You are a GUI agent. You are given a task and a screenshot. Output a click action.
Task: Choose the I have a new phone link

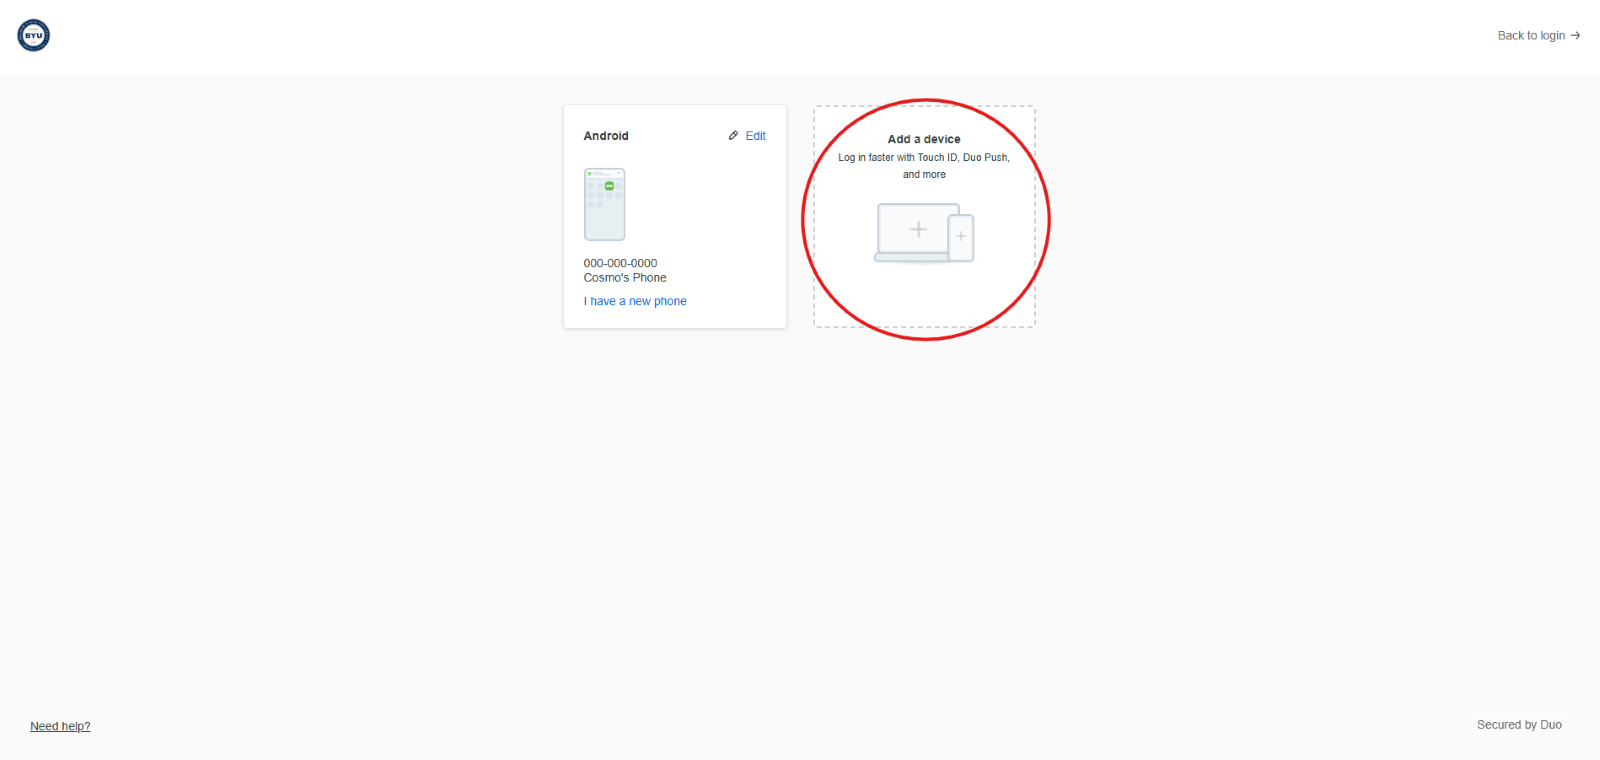(x=635, y=301)
